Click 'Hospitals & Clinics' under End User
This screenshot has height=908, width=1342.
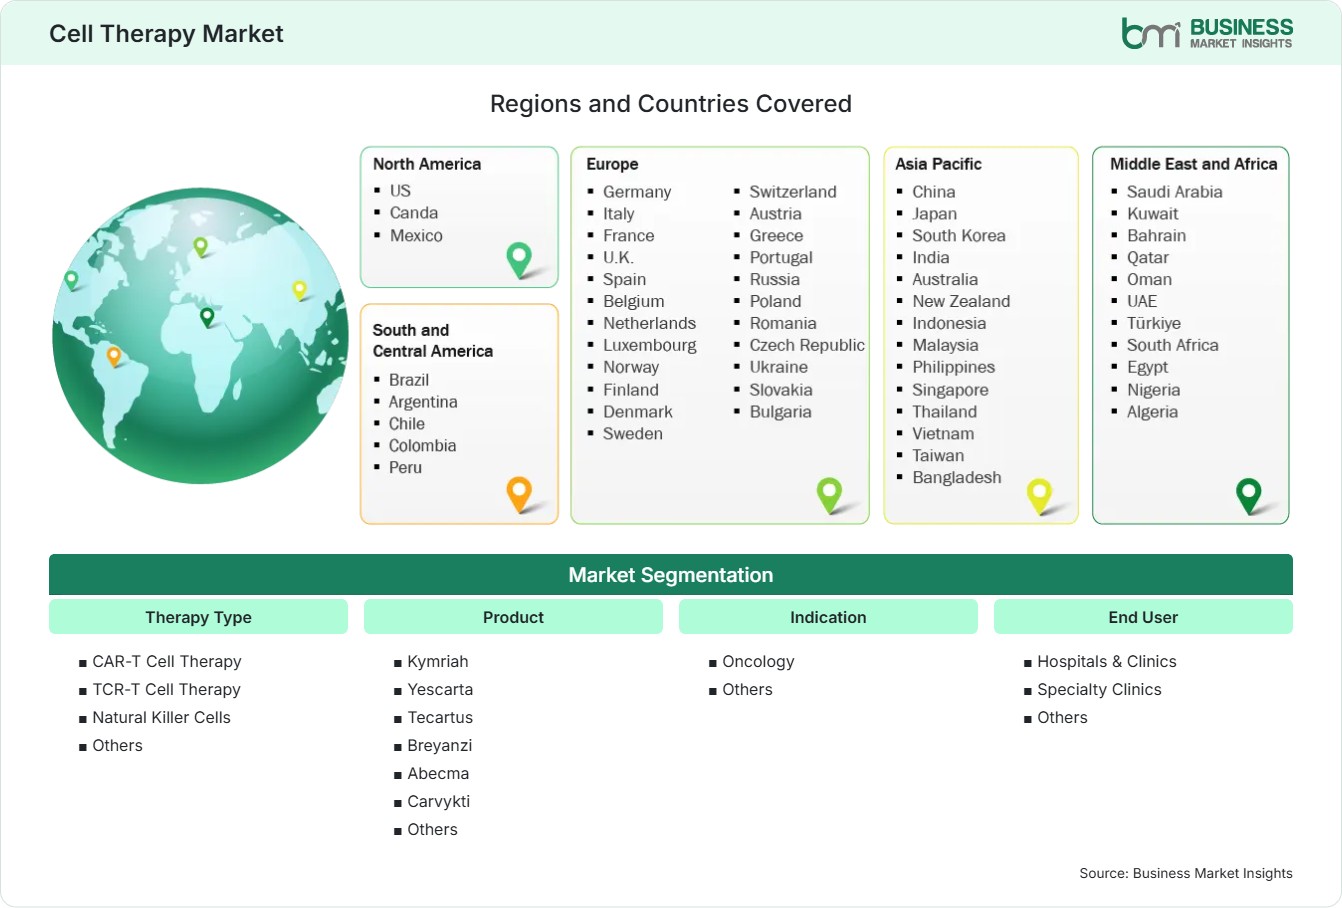point(1107,662)
